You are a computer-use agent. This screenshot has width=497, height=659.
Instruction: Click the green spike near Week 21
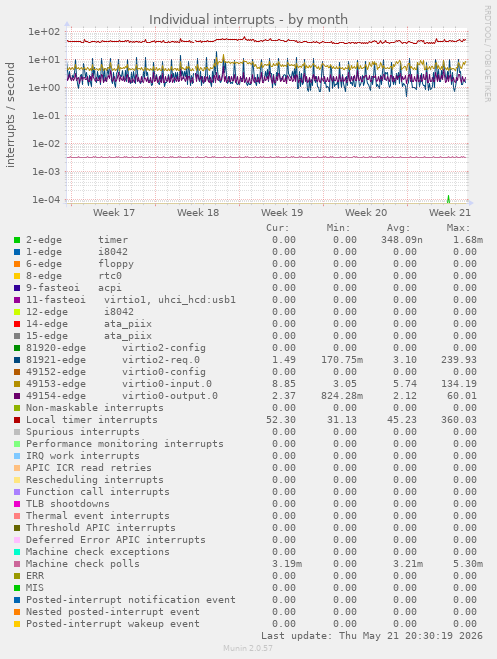click(448, 199)
